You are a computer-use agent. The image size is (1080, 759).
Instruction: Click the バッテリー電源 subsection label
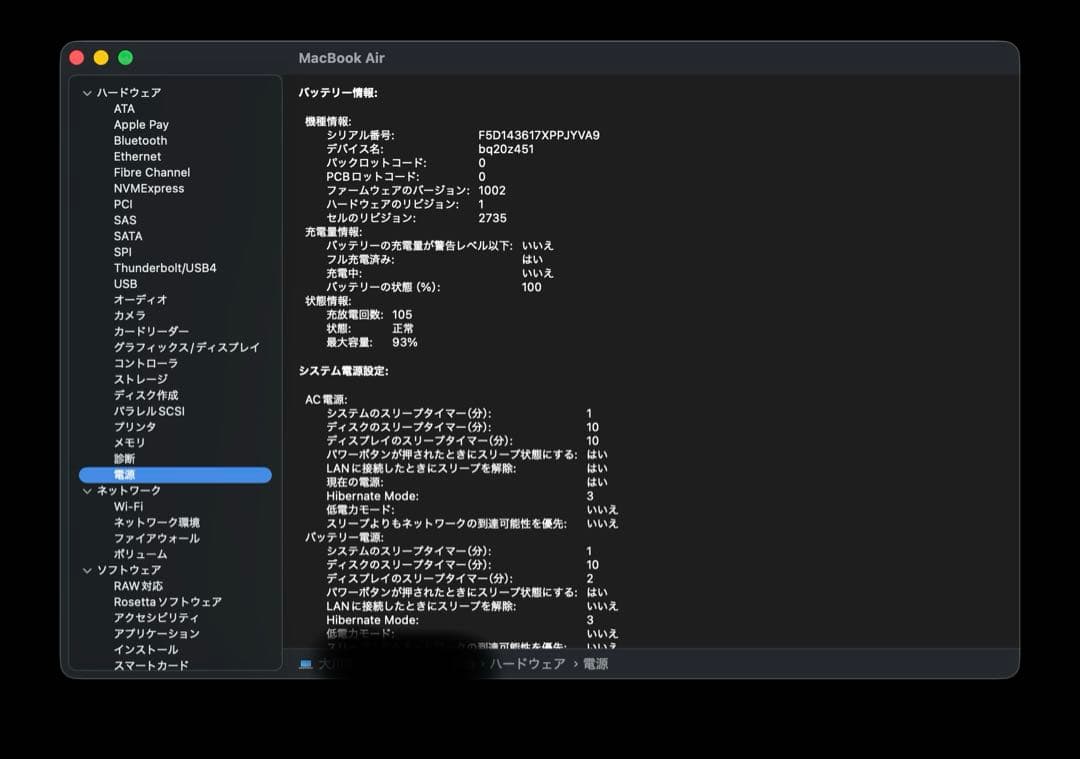pos(344,537)
